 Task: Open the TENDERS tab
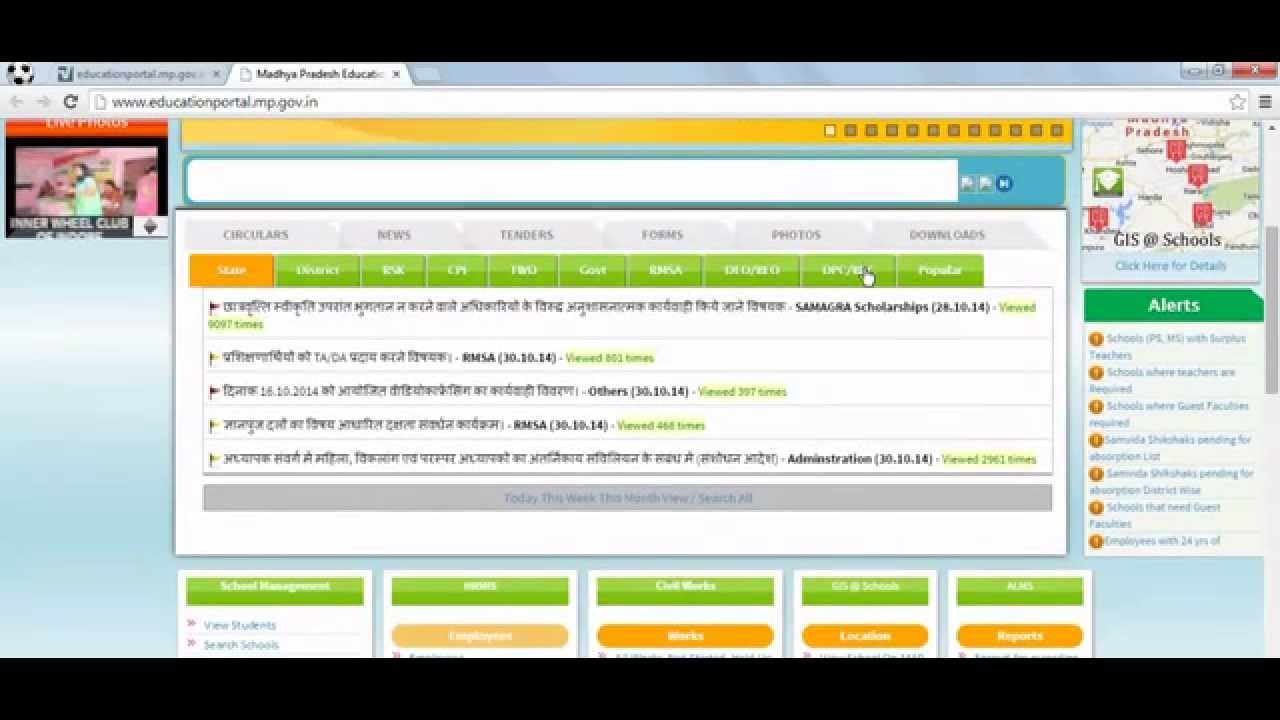tap(526, 235)
